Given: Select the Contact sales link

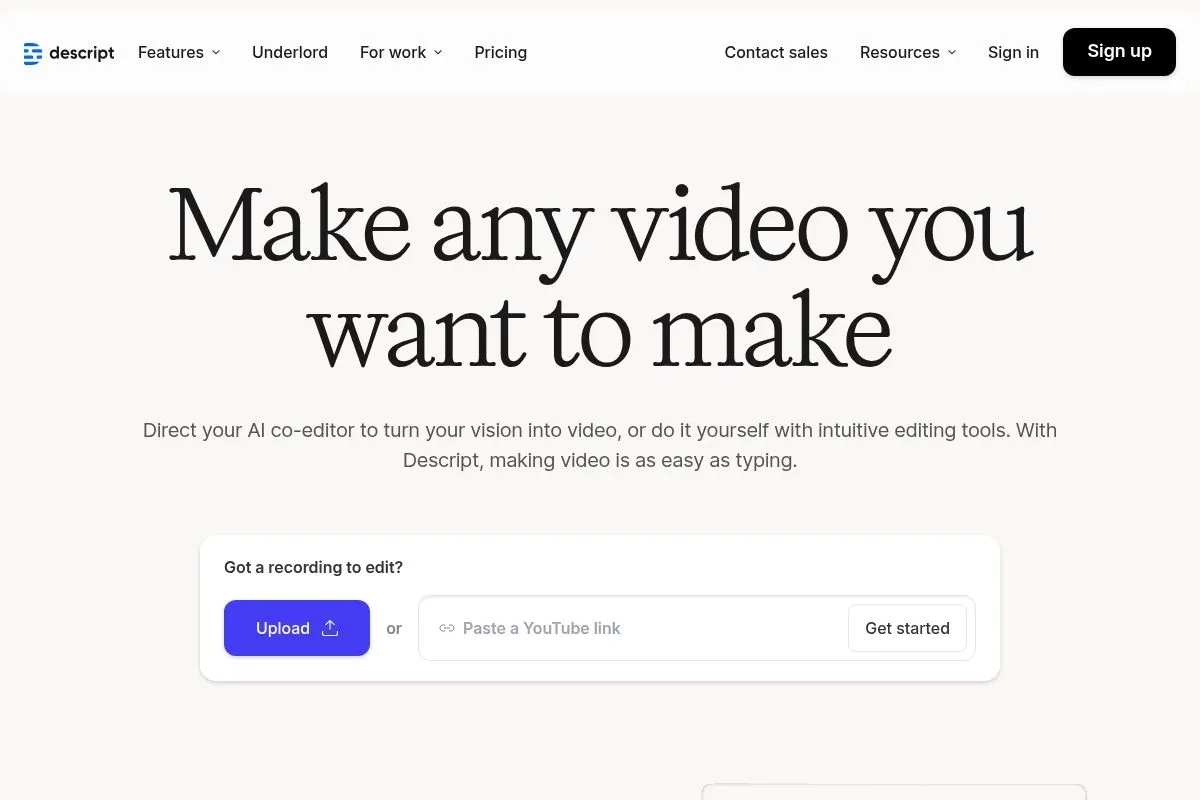Looking at the screenshot, I should 776,53.
